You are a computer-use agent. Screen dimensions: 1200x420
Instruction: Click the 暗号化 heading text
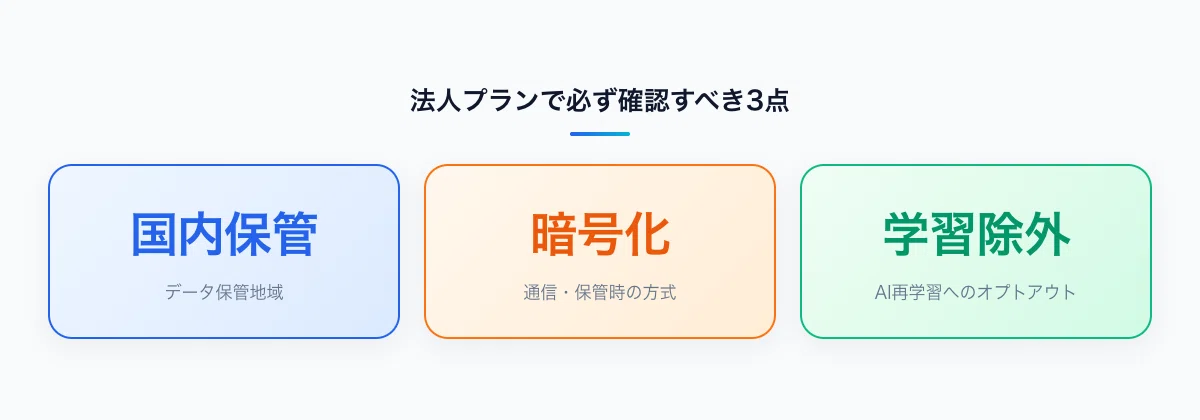600,236
